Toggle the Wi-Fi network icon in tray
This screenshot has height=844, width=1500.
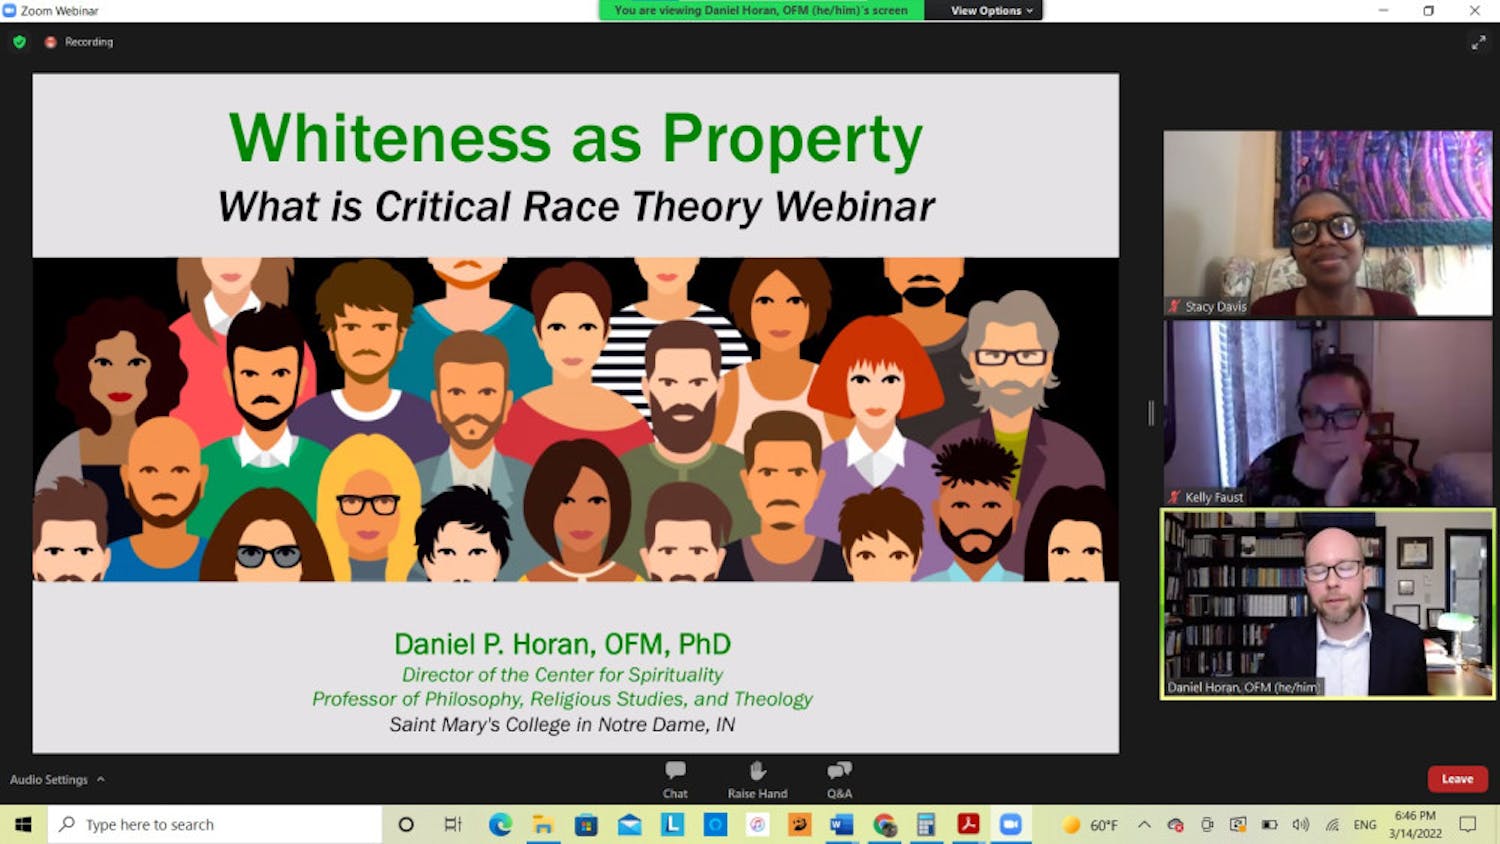(x=1332, y=825)
